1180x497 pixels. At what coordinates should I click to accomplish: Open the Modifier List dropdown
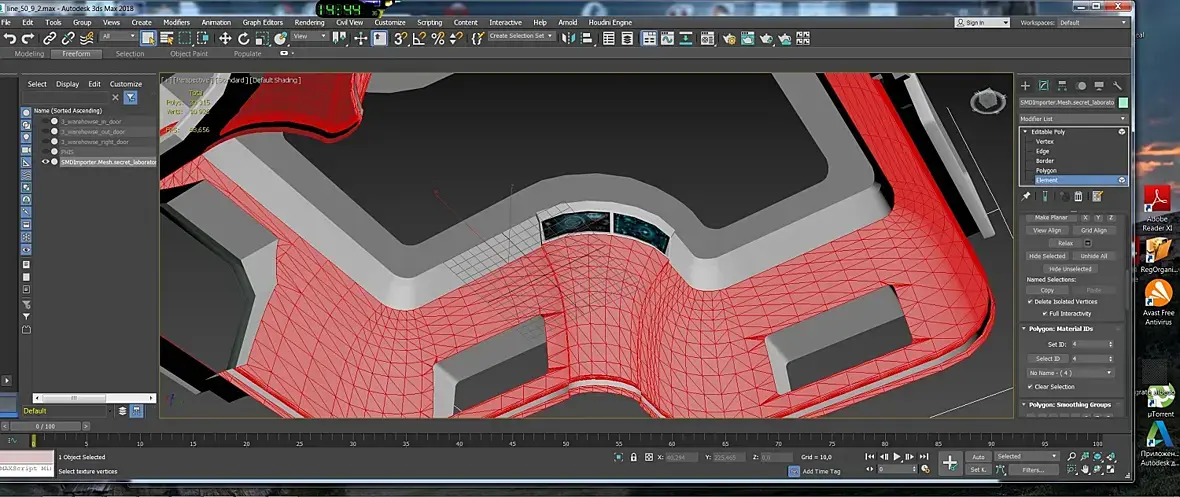1073,118
